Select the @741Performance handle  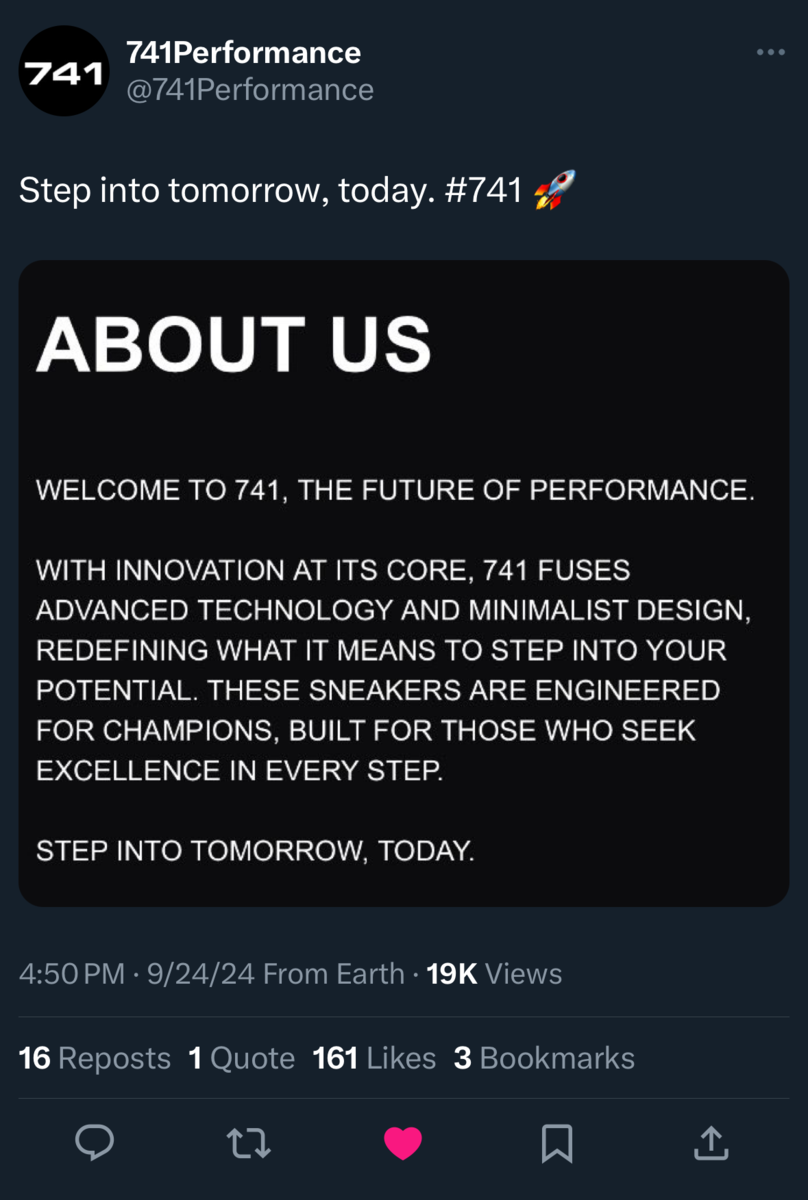point(247,90)
